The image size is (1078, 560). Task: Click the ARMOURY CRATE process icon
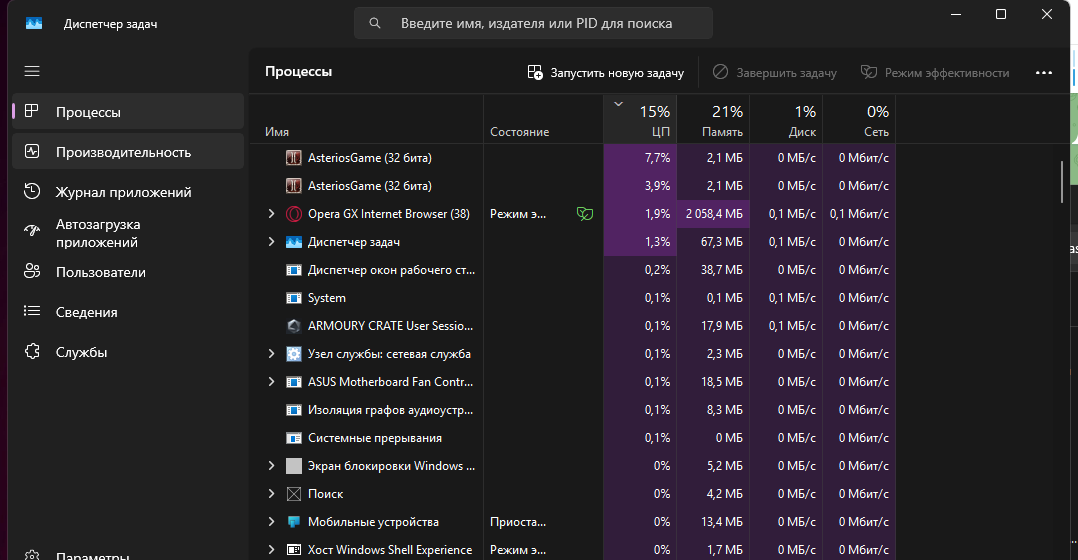(294, 326)
